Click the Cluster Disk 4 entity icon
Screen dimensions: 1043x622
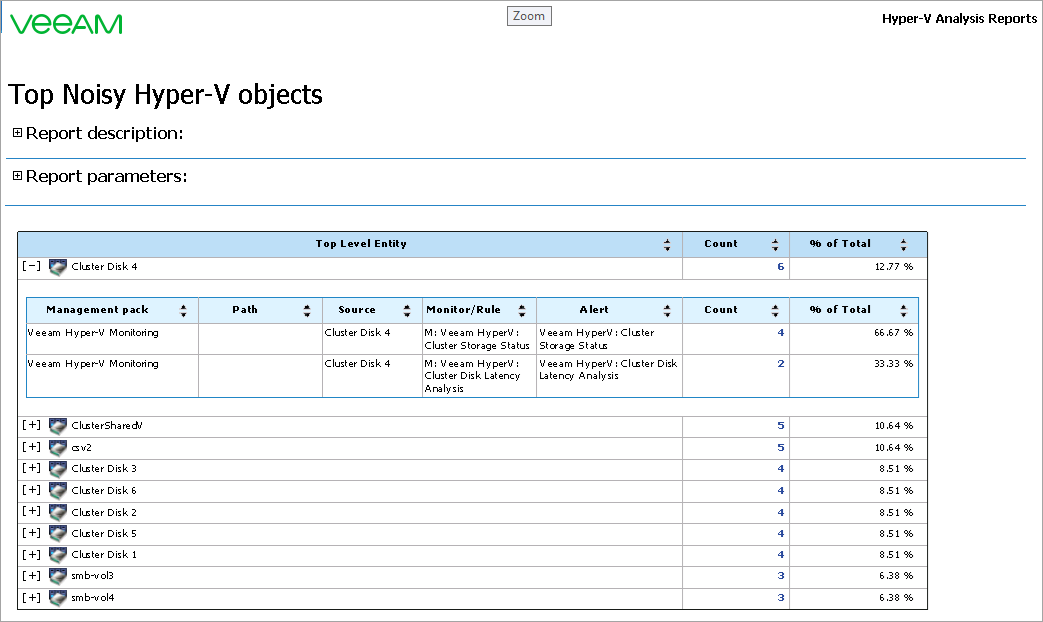click(58, 267)
